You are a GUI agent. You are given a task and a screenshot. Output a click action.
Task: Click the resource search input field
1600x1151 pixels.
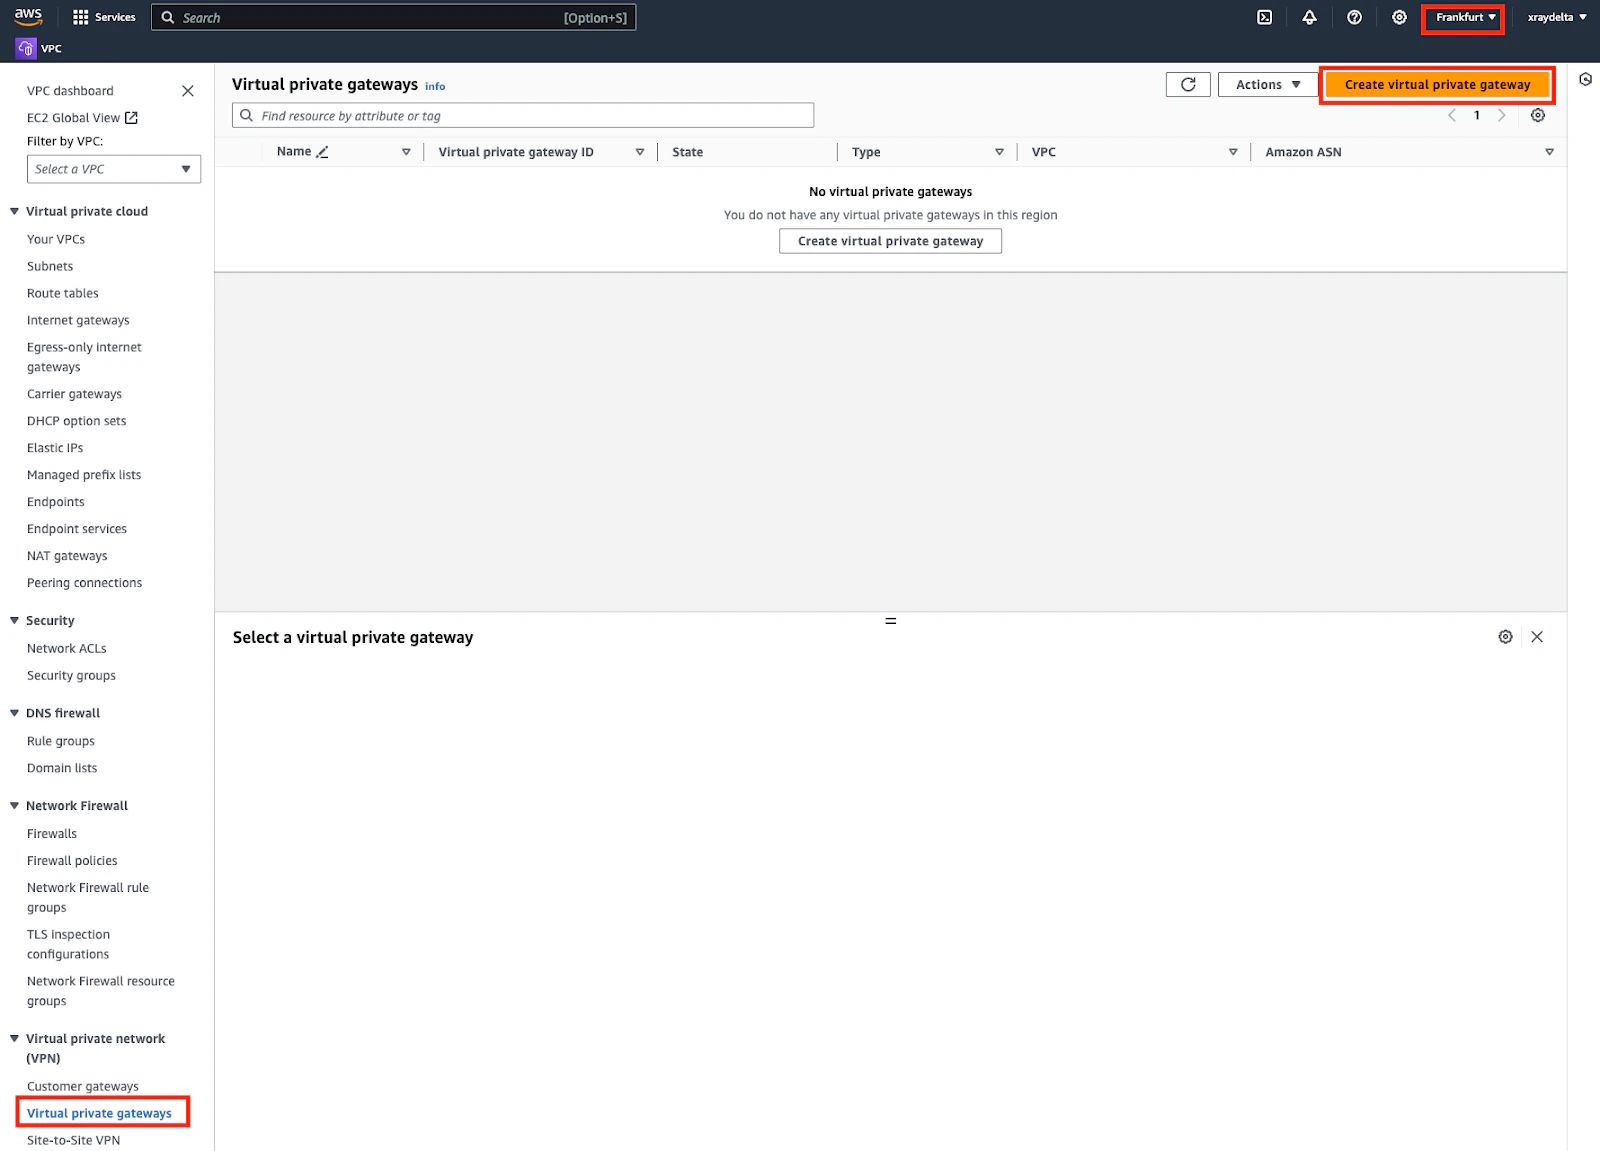click(522, 115)
